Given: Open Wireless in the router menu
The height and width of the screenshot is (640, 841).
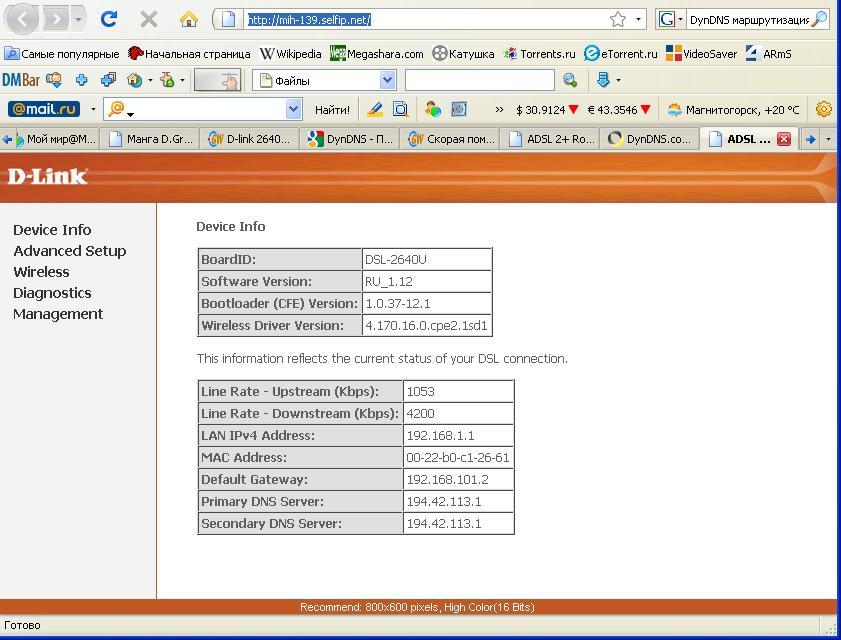Looking at the screenshot, I should coord(41,272).
